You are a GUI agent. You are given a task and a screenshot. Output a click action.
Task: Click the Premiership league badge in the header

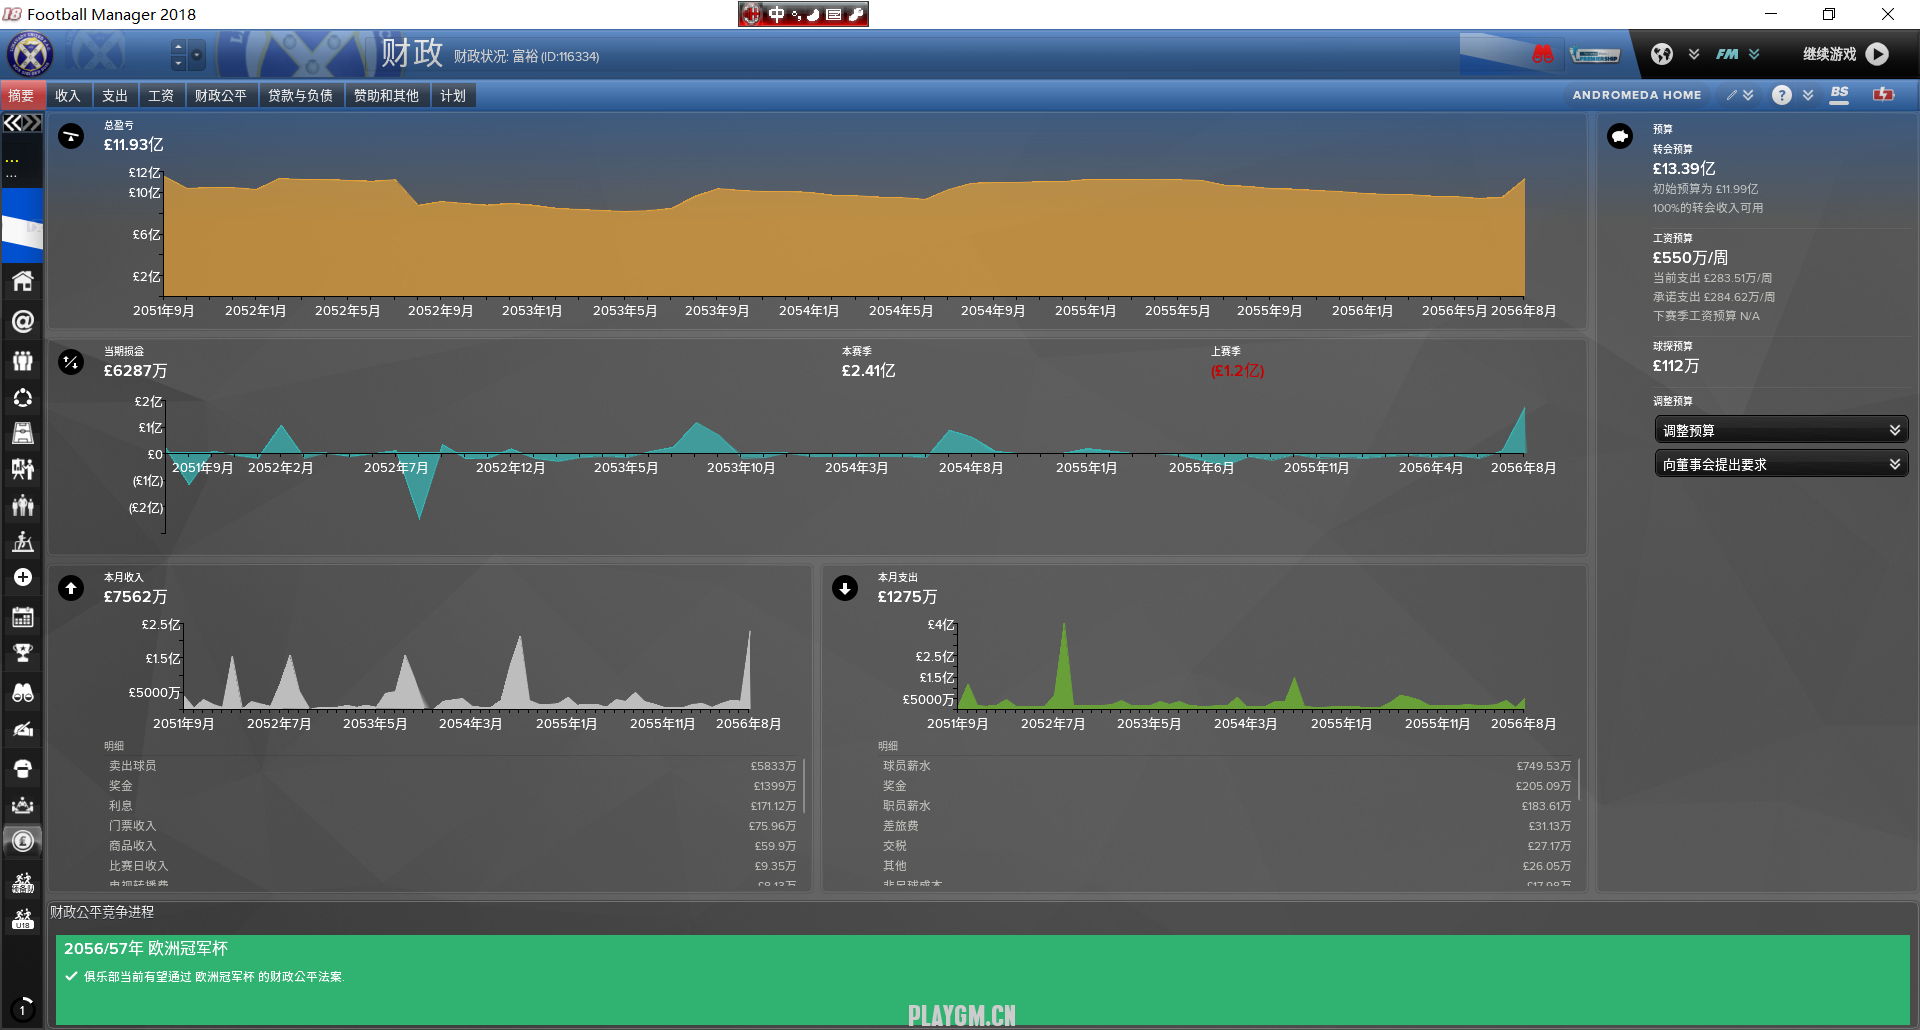pos(1594,55)
